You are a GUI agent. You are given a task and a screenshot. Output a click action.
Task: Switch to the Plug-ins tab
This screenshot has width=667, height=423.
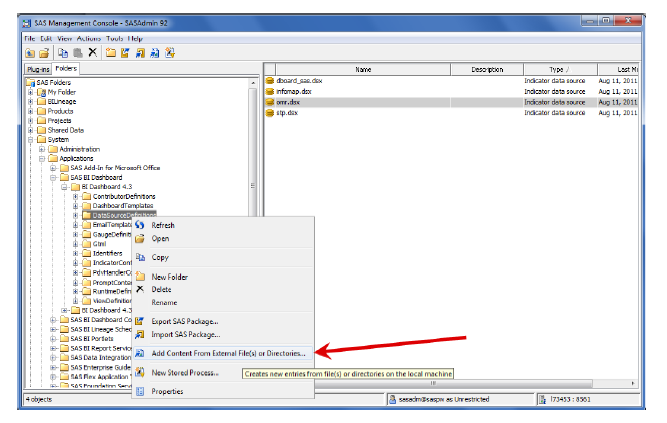(x=38, y=69)
